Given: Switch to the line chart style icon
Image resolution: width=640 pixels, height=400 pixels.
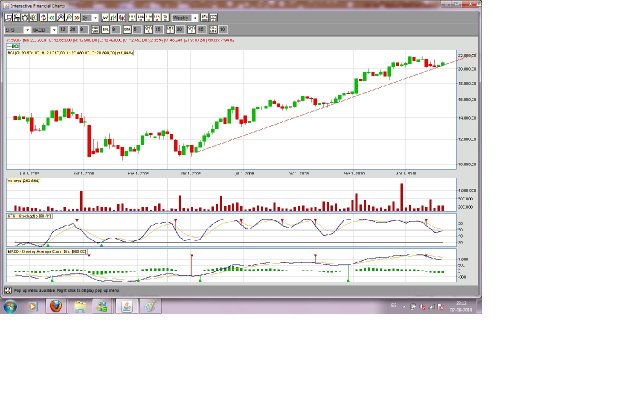Looking at the screenshot, I should (105, 18).
